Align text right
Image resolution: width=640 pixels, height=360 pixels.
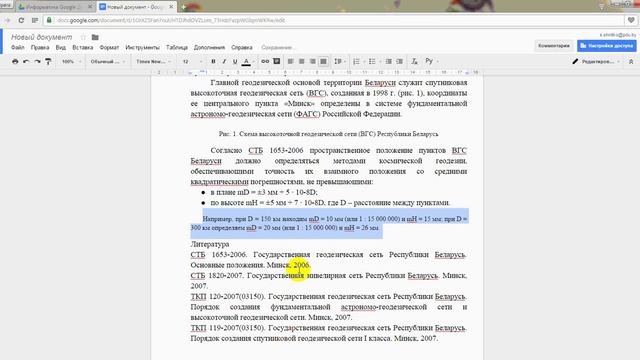coord(313,62)
